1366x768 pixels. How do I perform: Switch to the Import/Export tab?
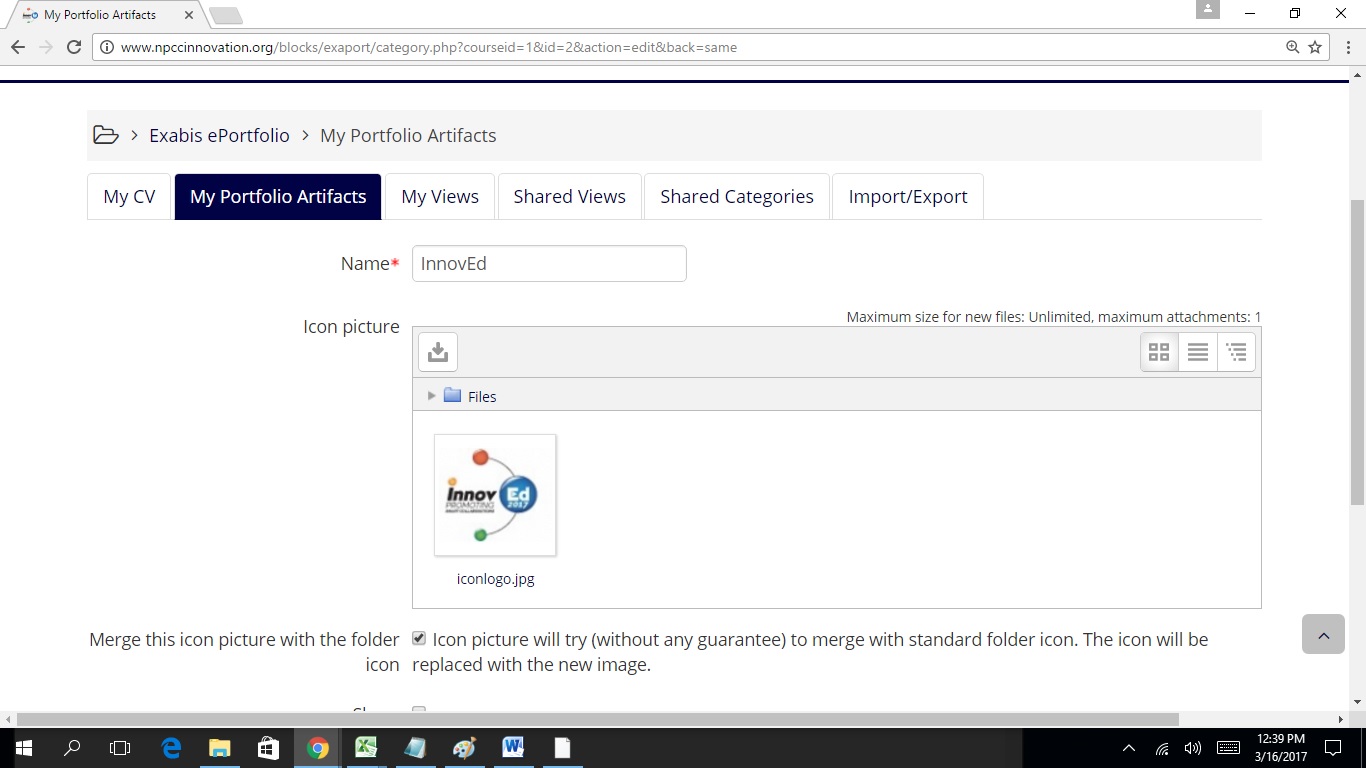coord(908,197)
